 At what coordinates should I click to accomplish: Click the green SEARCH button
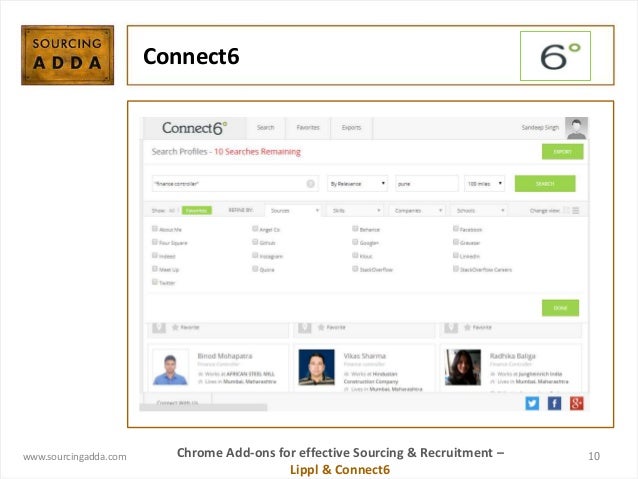point(545,184)
